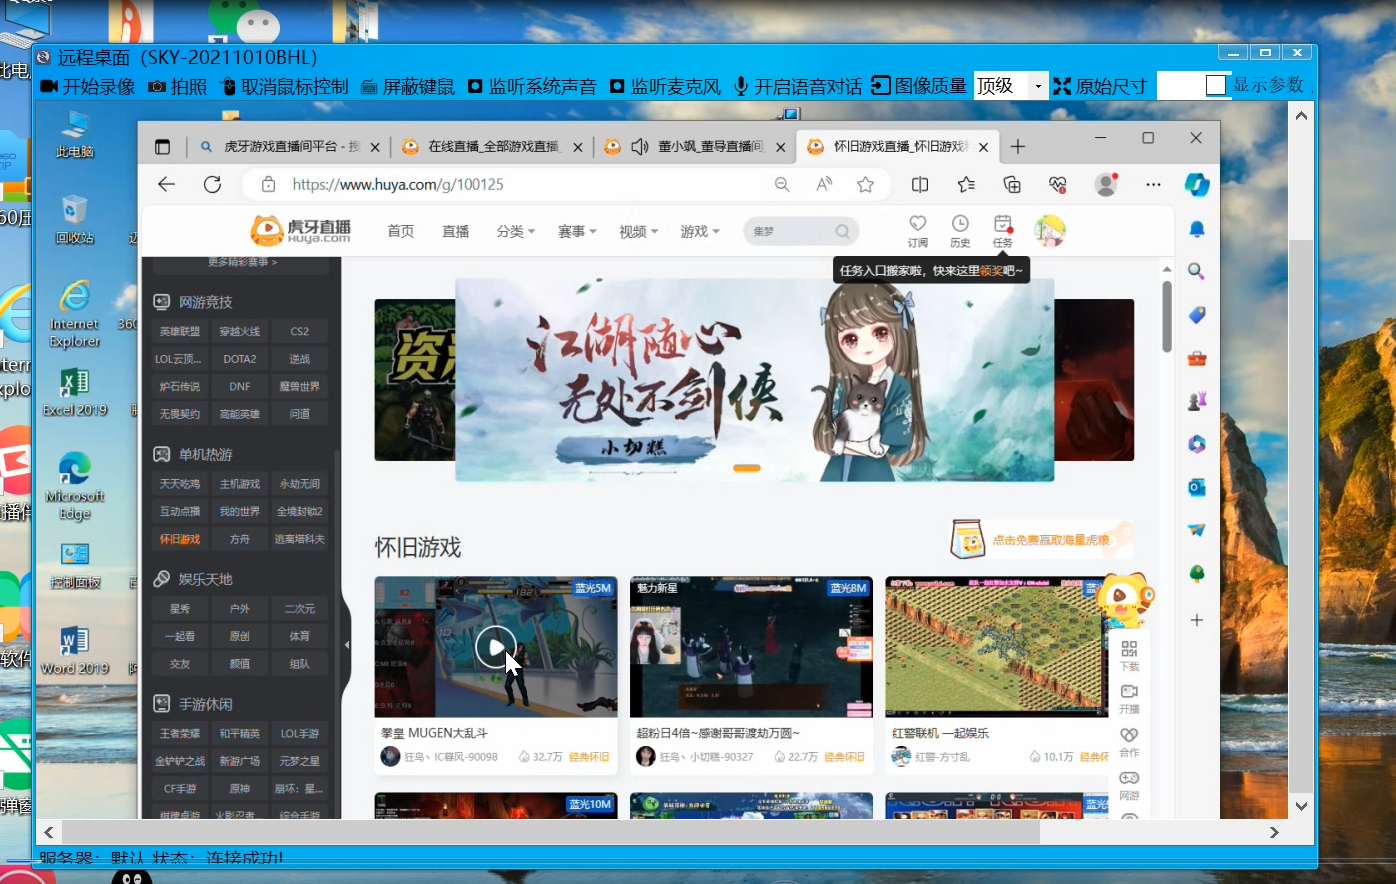This screenshot has height=884, width=1396.
Task: Switch to the 在线直播_全部游戏直播 tab
Action: (492, 147)
